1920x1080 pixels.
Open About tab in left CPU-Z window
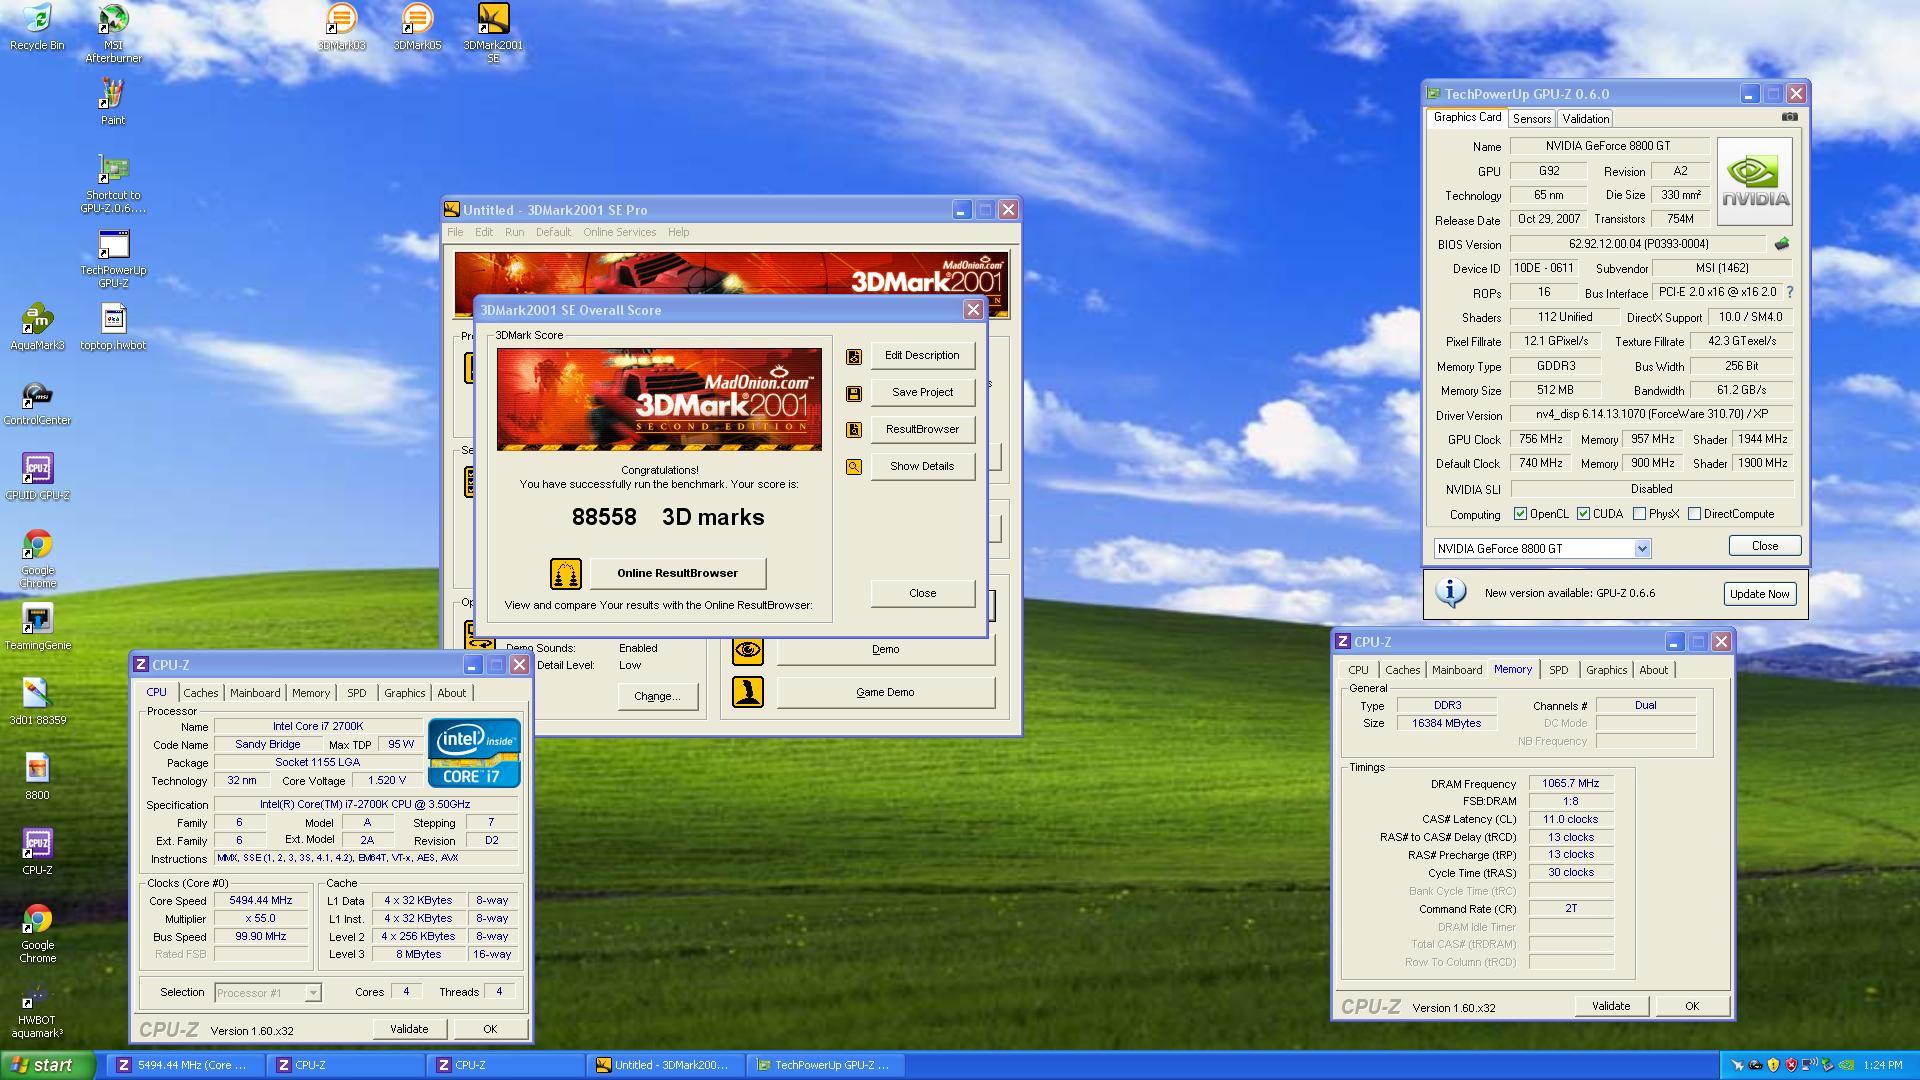click(x=451, y=693)
